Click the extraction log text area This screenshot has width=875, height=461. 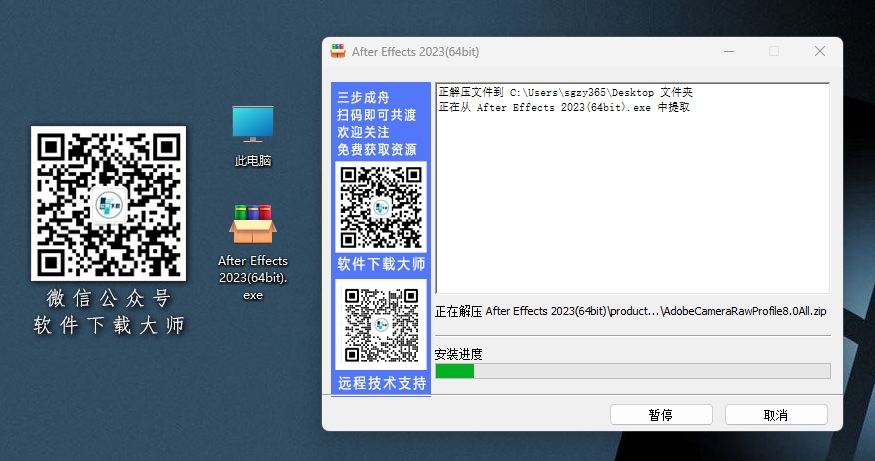tap(633, 188)
